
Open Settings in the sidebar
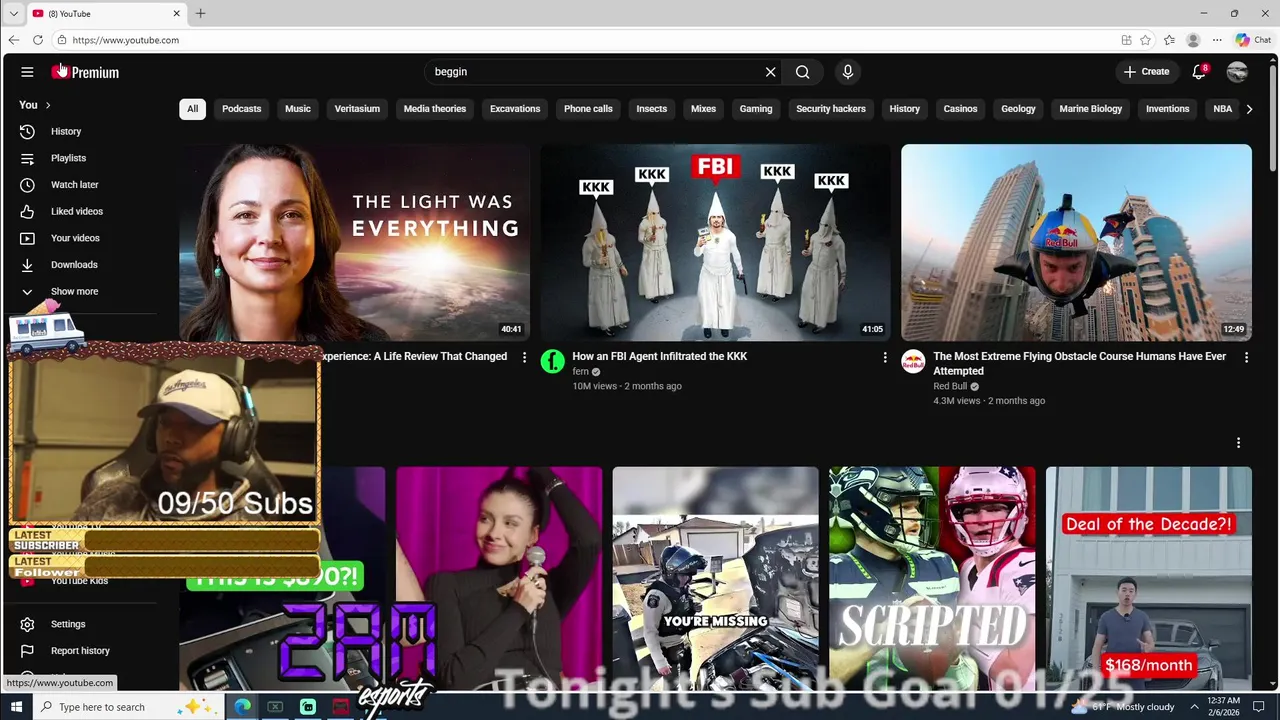68,624
